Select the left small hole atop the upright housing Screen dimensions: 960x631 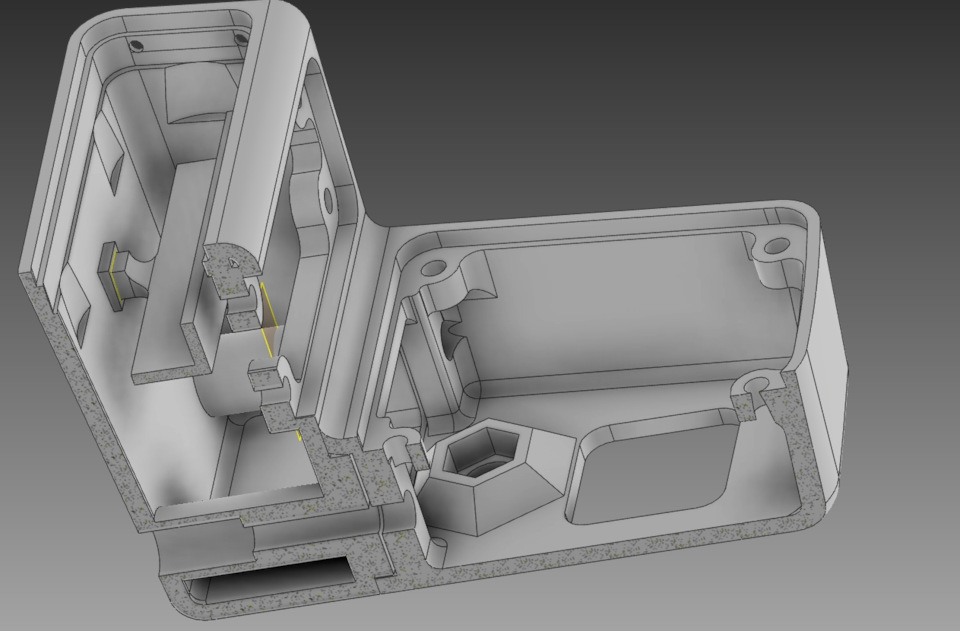[136, 44]
